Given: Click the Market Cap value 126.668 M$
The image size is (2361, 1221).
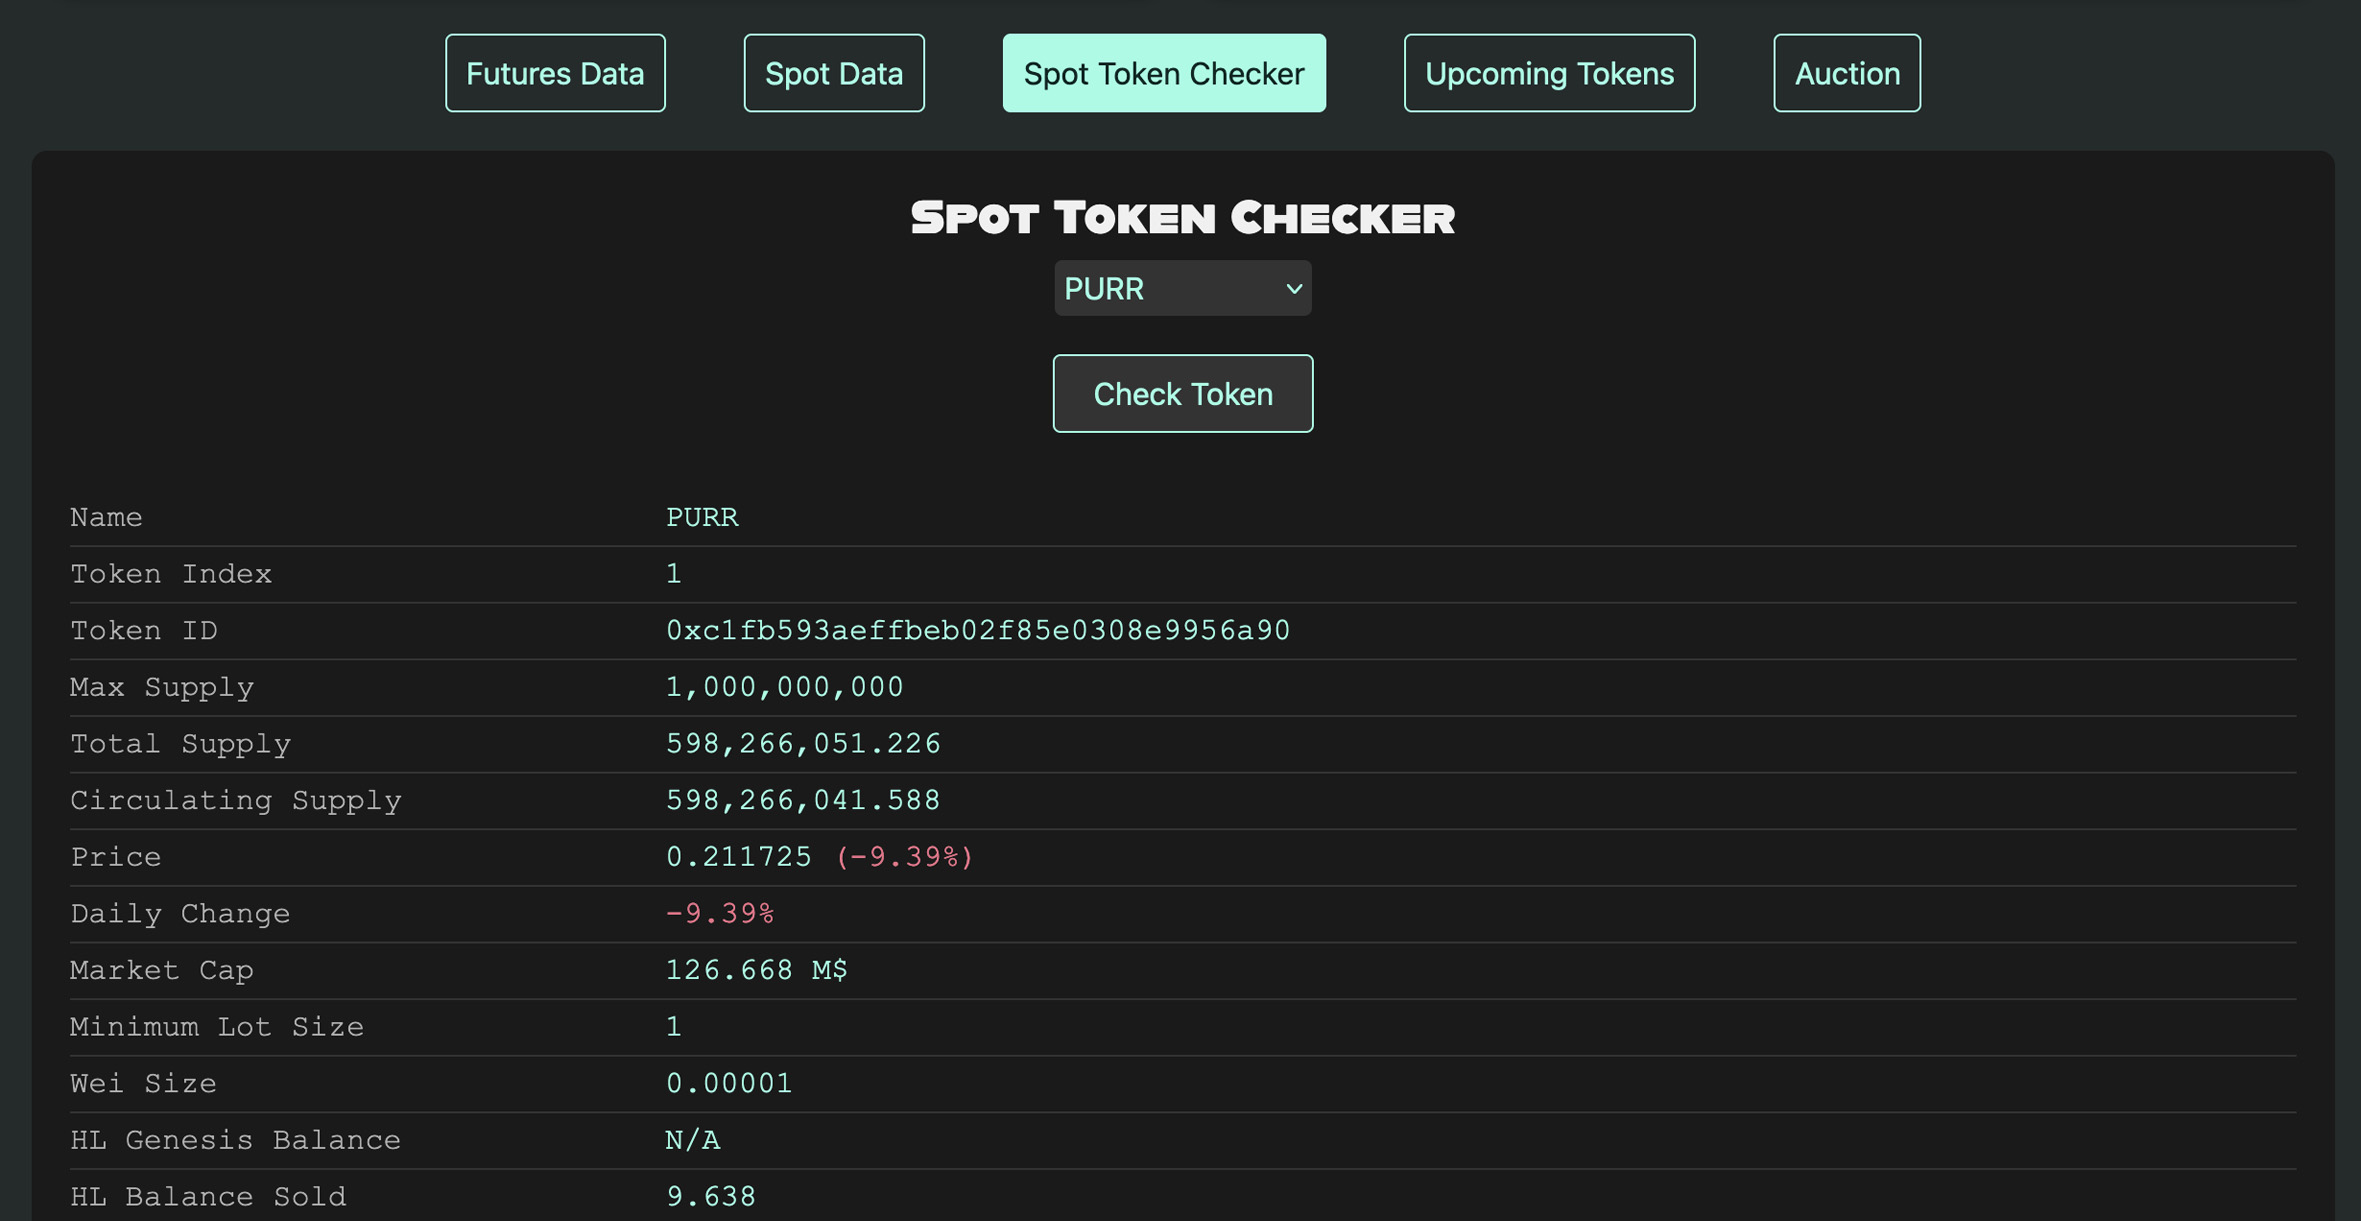Looking at the screenshot, I should (756, 970).
